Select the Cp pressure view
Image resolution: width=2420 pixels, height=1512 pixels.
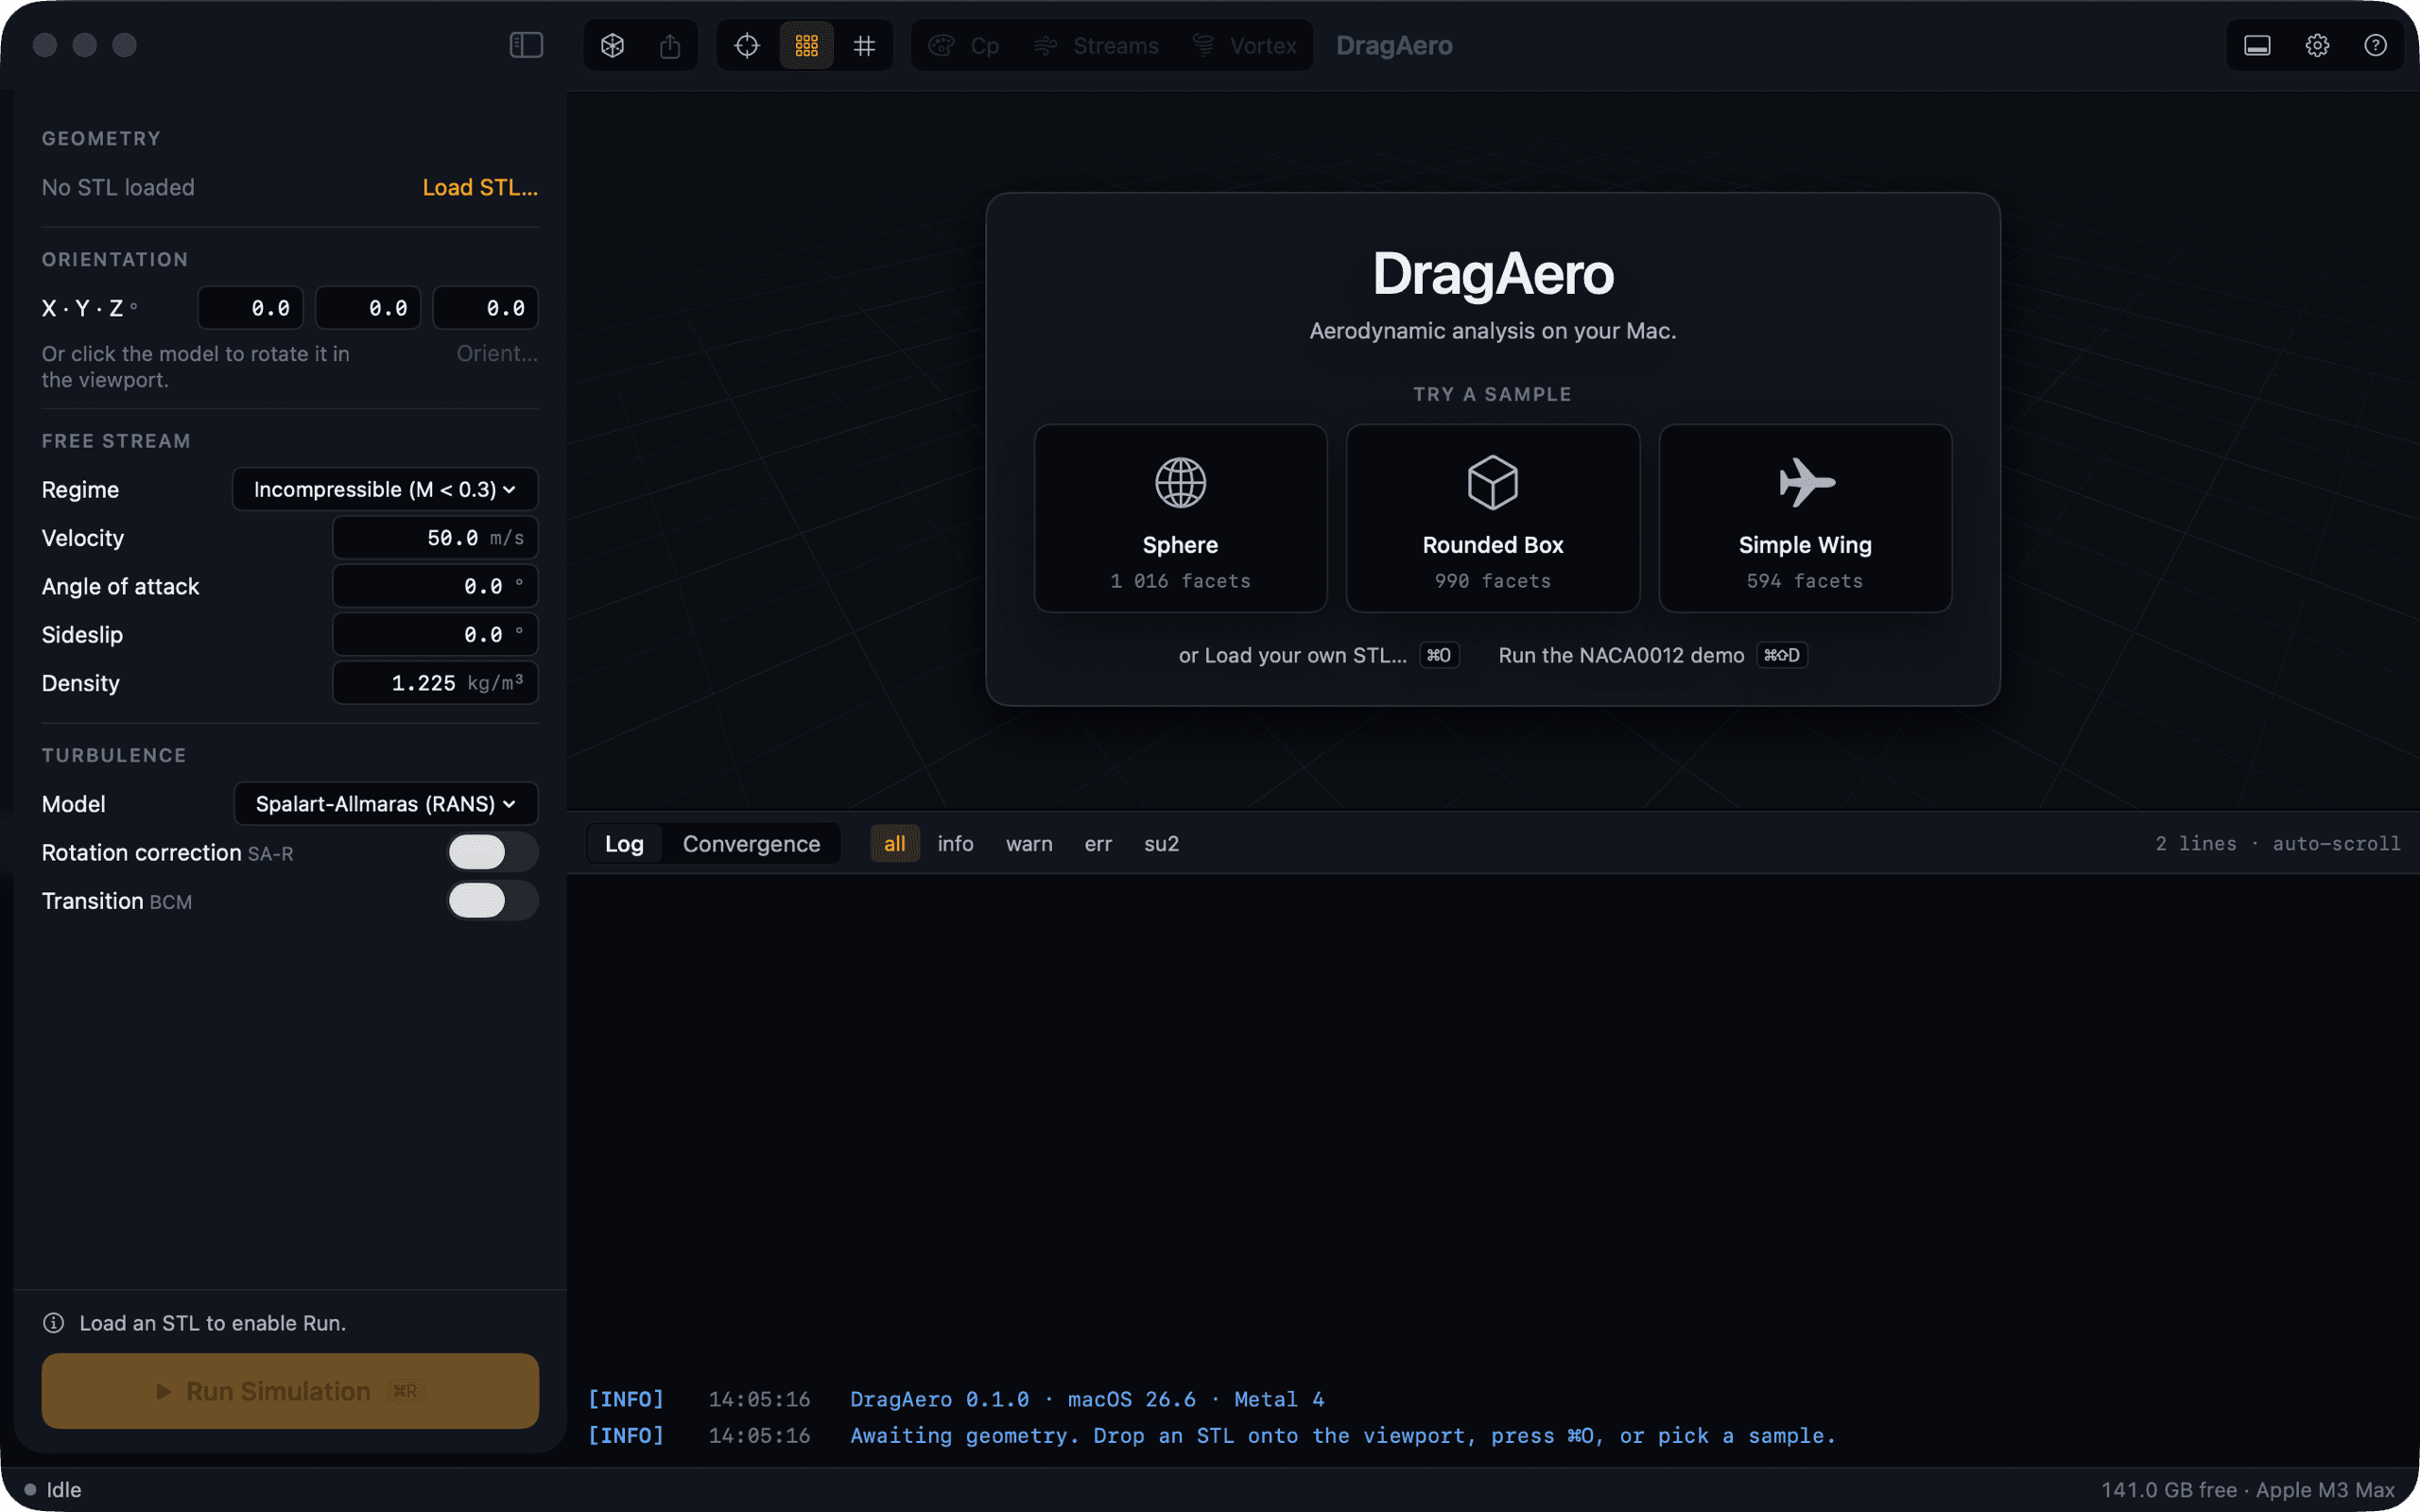point(964,45)
